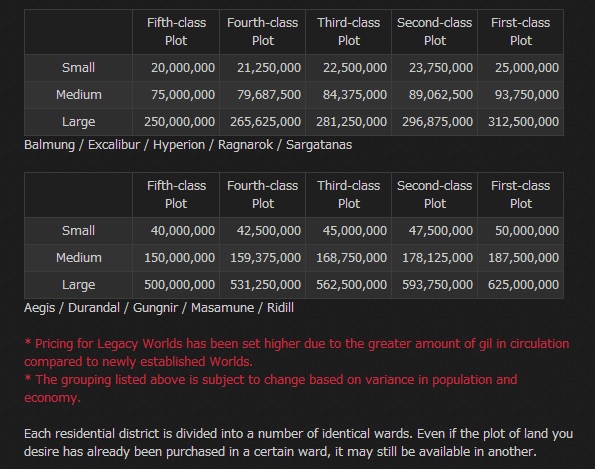Click the Fifth-class Plot header in first table

(x=176, y=31)
